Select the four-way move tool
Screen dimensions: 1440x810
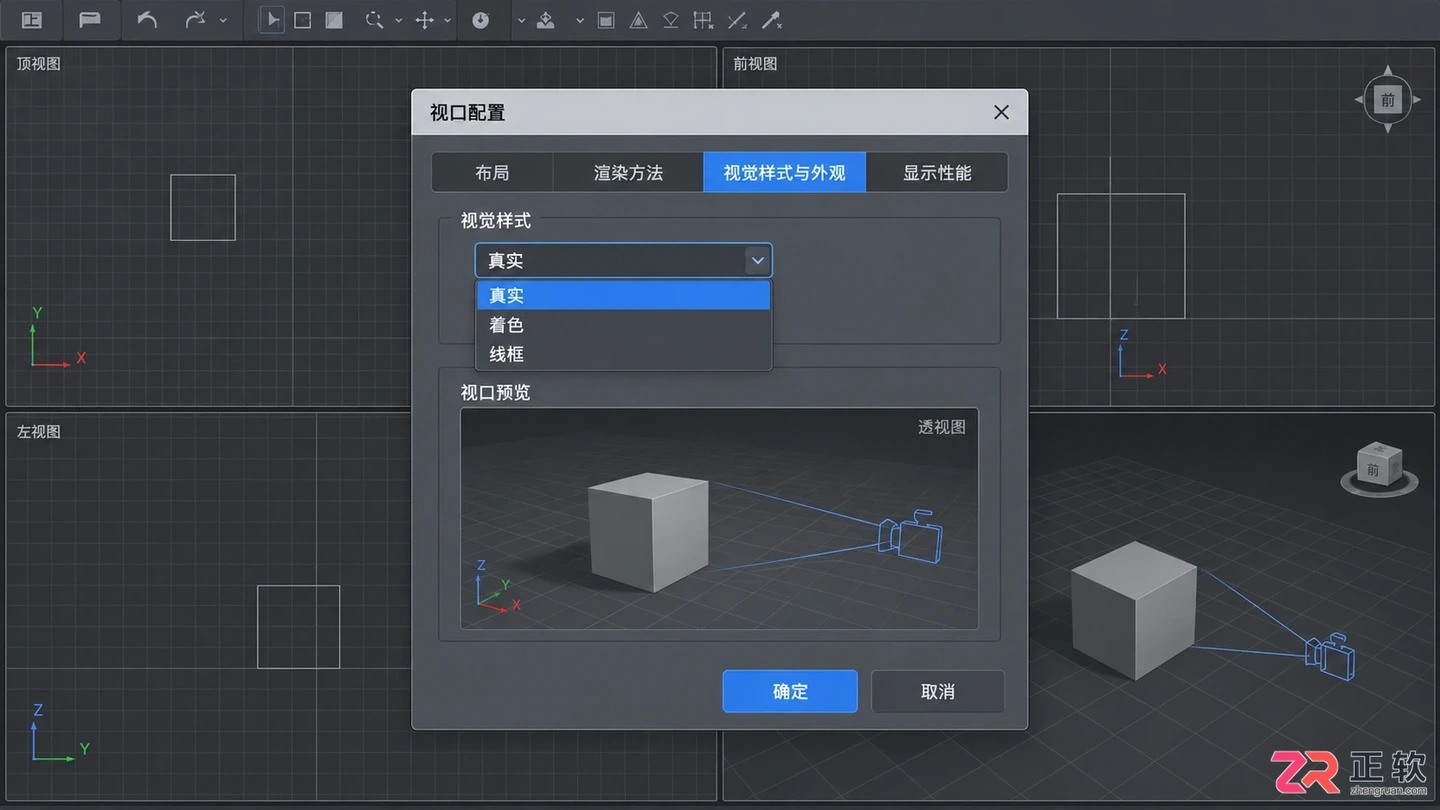[425, 20]
